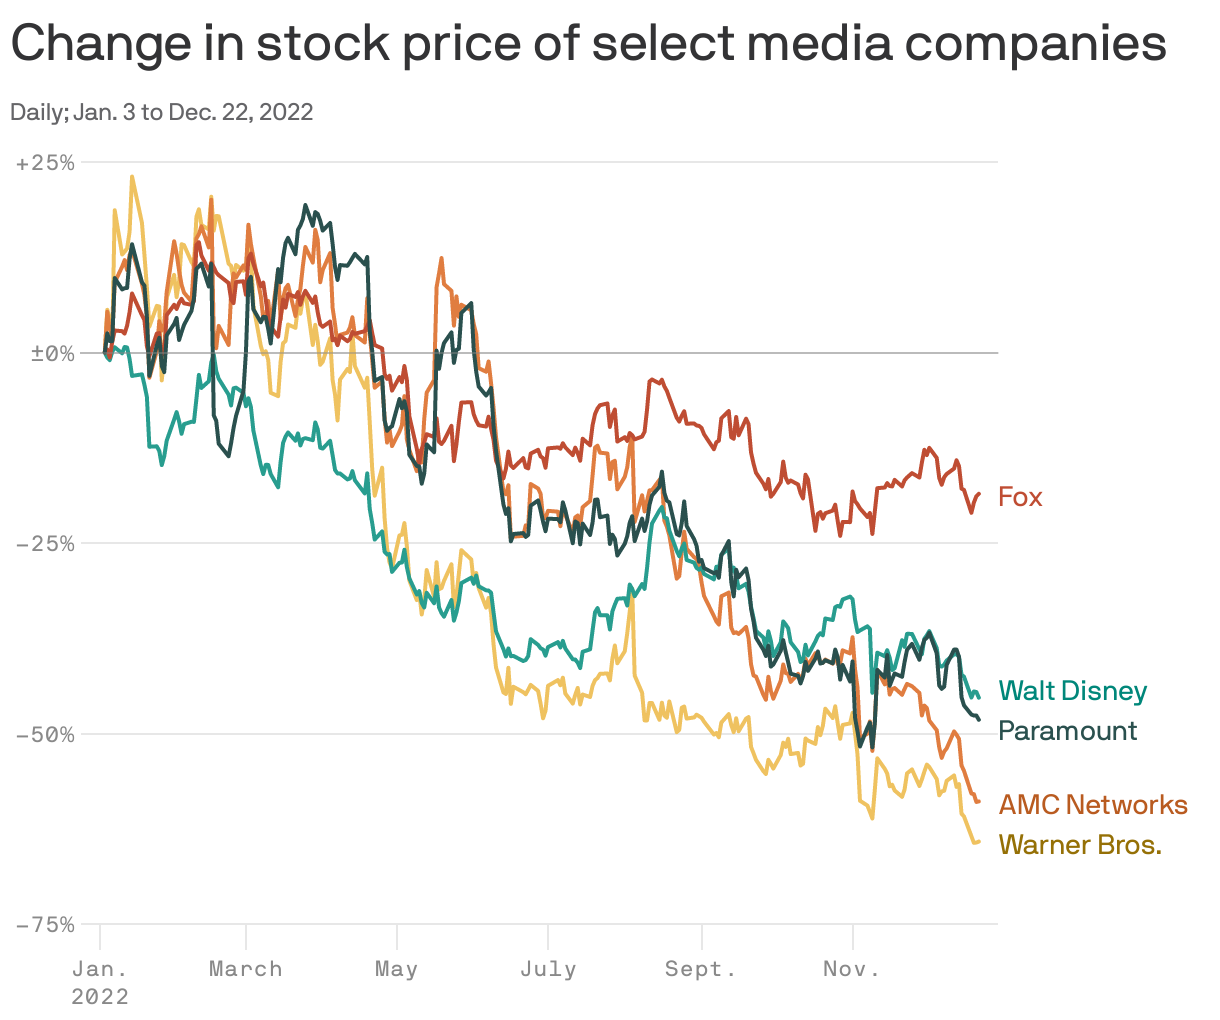Select the Walt Disney line label
Viewport: 1220px width, 1020px height.
1072,691
